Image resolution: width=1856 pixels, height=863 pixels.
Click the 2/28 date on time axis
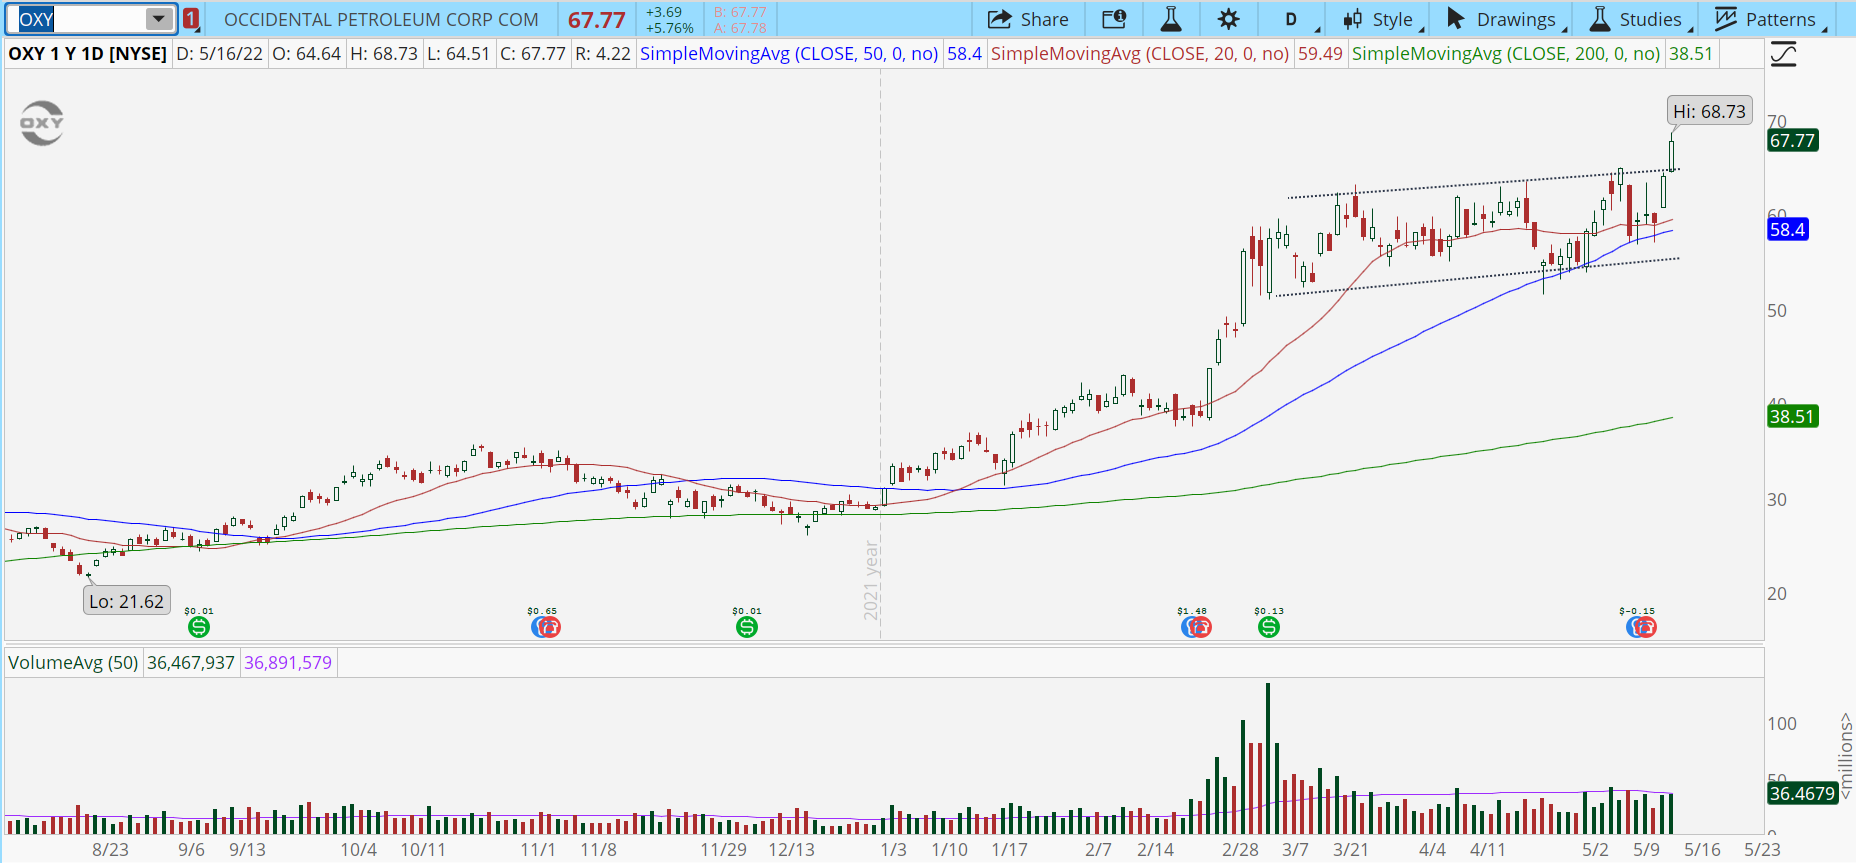(1240, 849)
